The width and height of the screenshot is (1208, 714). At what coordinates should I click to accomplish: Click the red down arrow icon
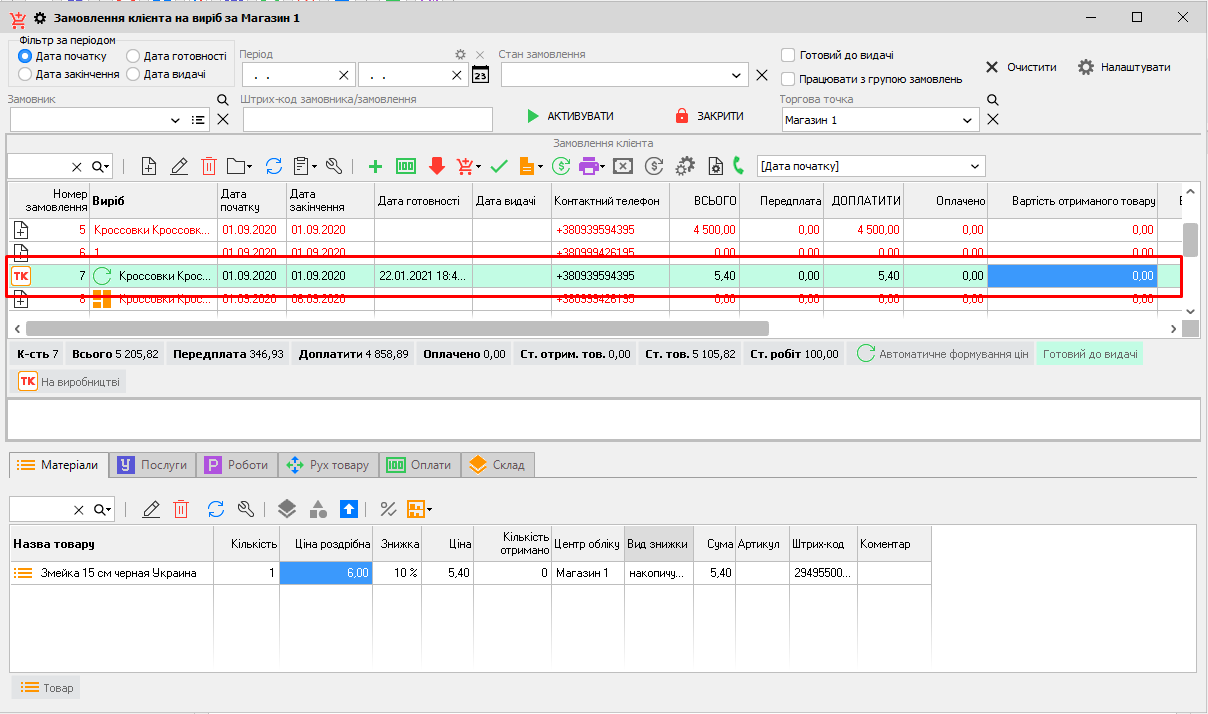click(x=436, y=166)
